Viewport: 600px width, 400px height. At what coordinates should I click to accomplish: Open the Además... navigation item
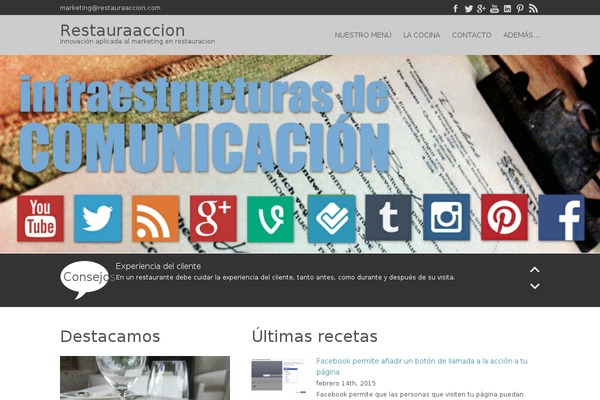click(x=522, y=35)
